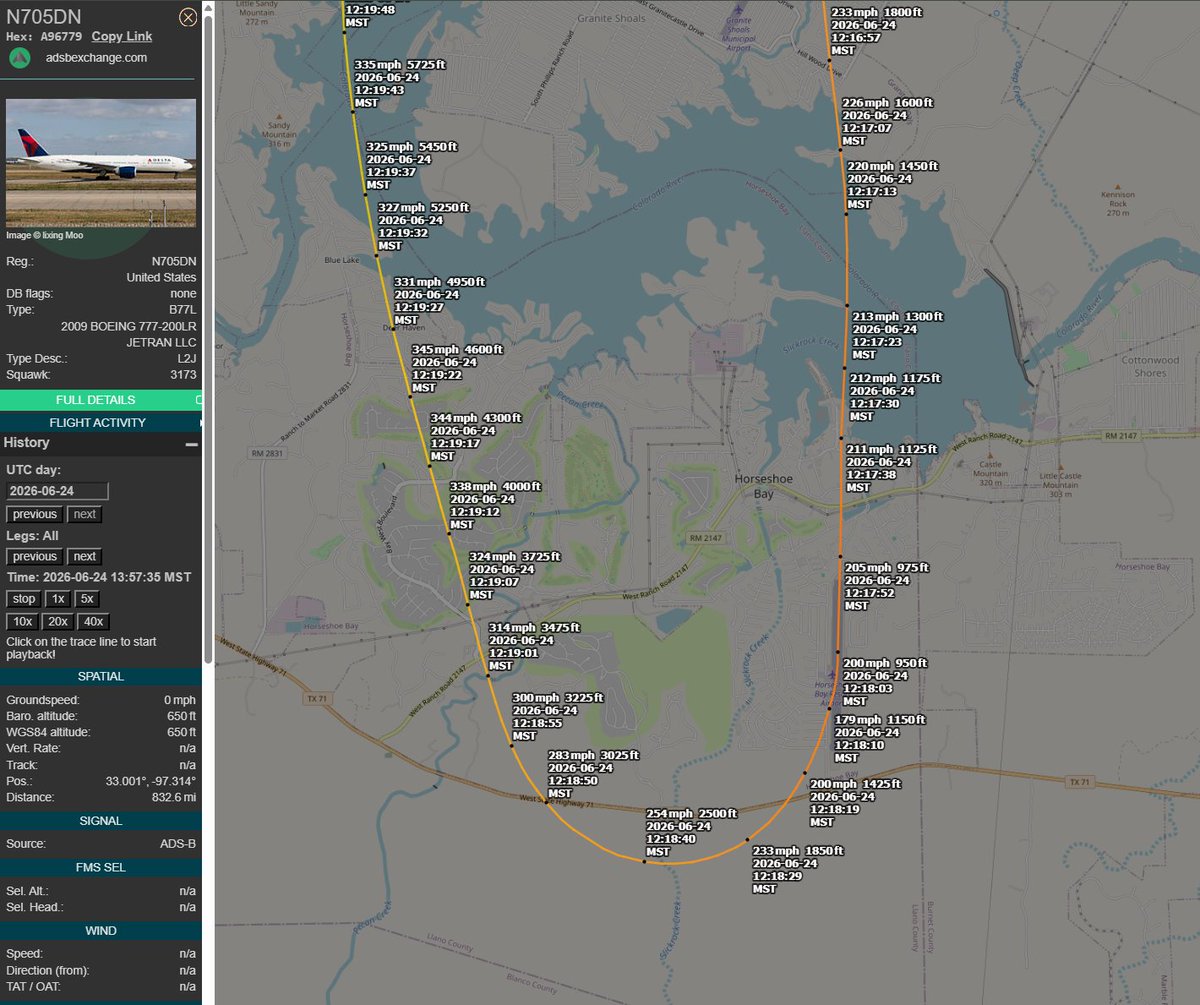Click the Source value ADS-B

tap(179, 844)
